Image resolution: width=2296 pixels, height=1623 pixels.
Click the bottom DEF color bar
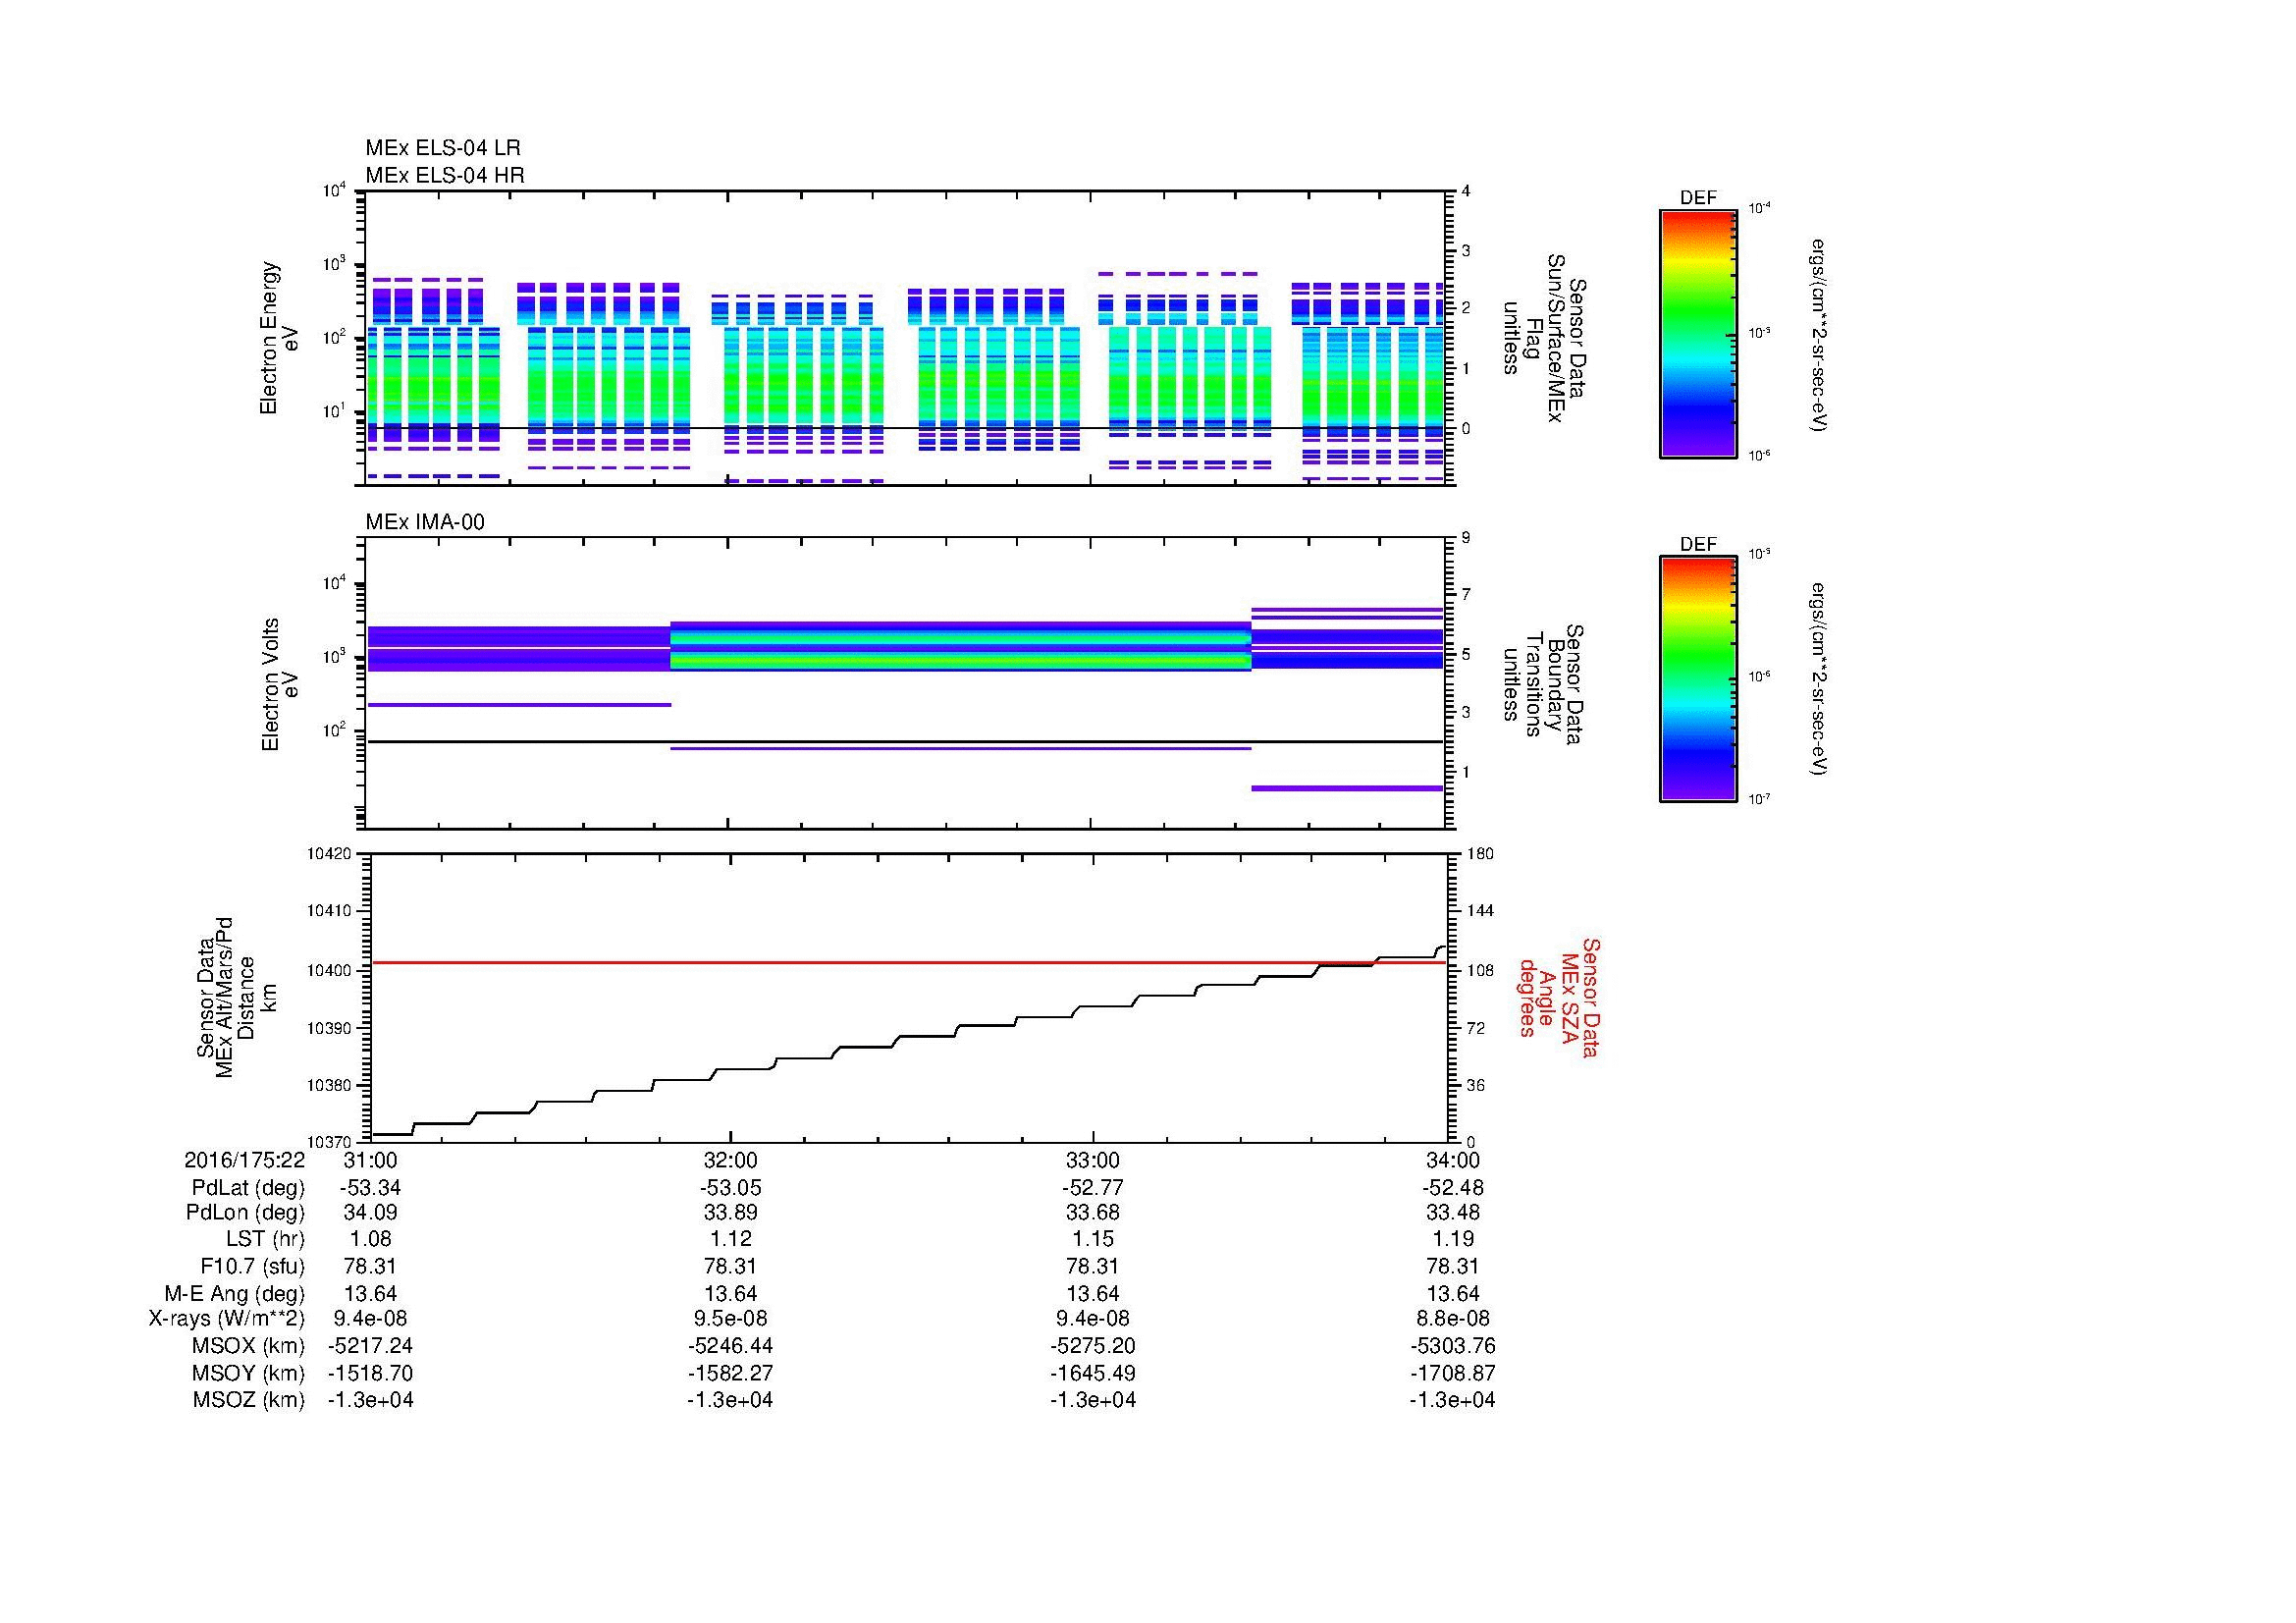[x=1697, y=679]
